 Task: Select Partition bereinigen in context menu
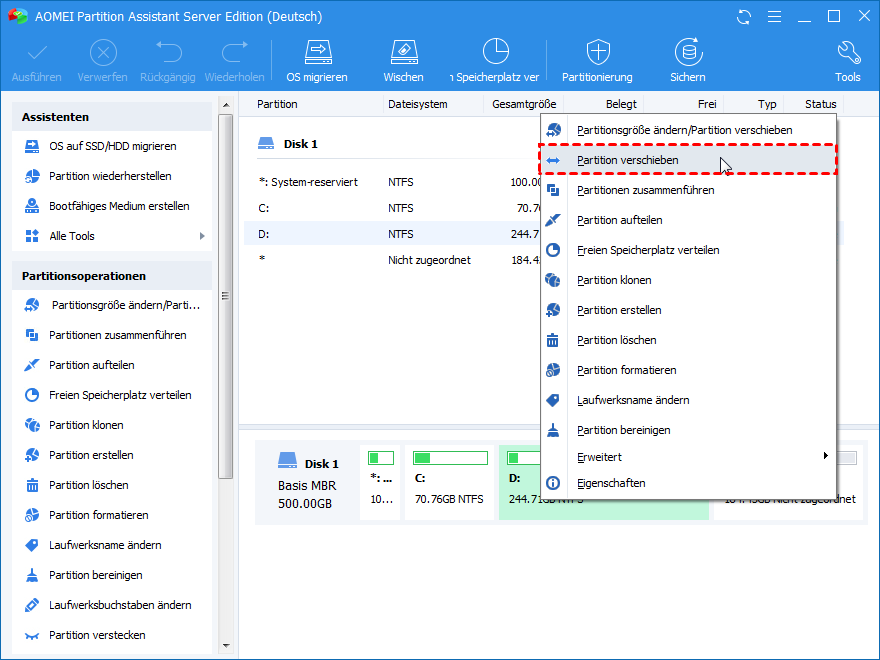pos(688,430)
